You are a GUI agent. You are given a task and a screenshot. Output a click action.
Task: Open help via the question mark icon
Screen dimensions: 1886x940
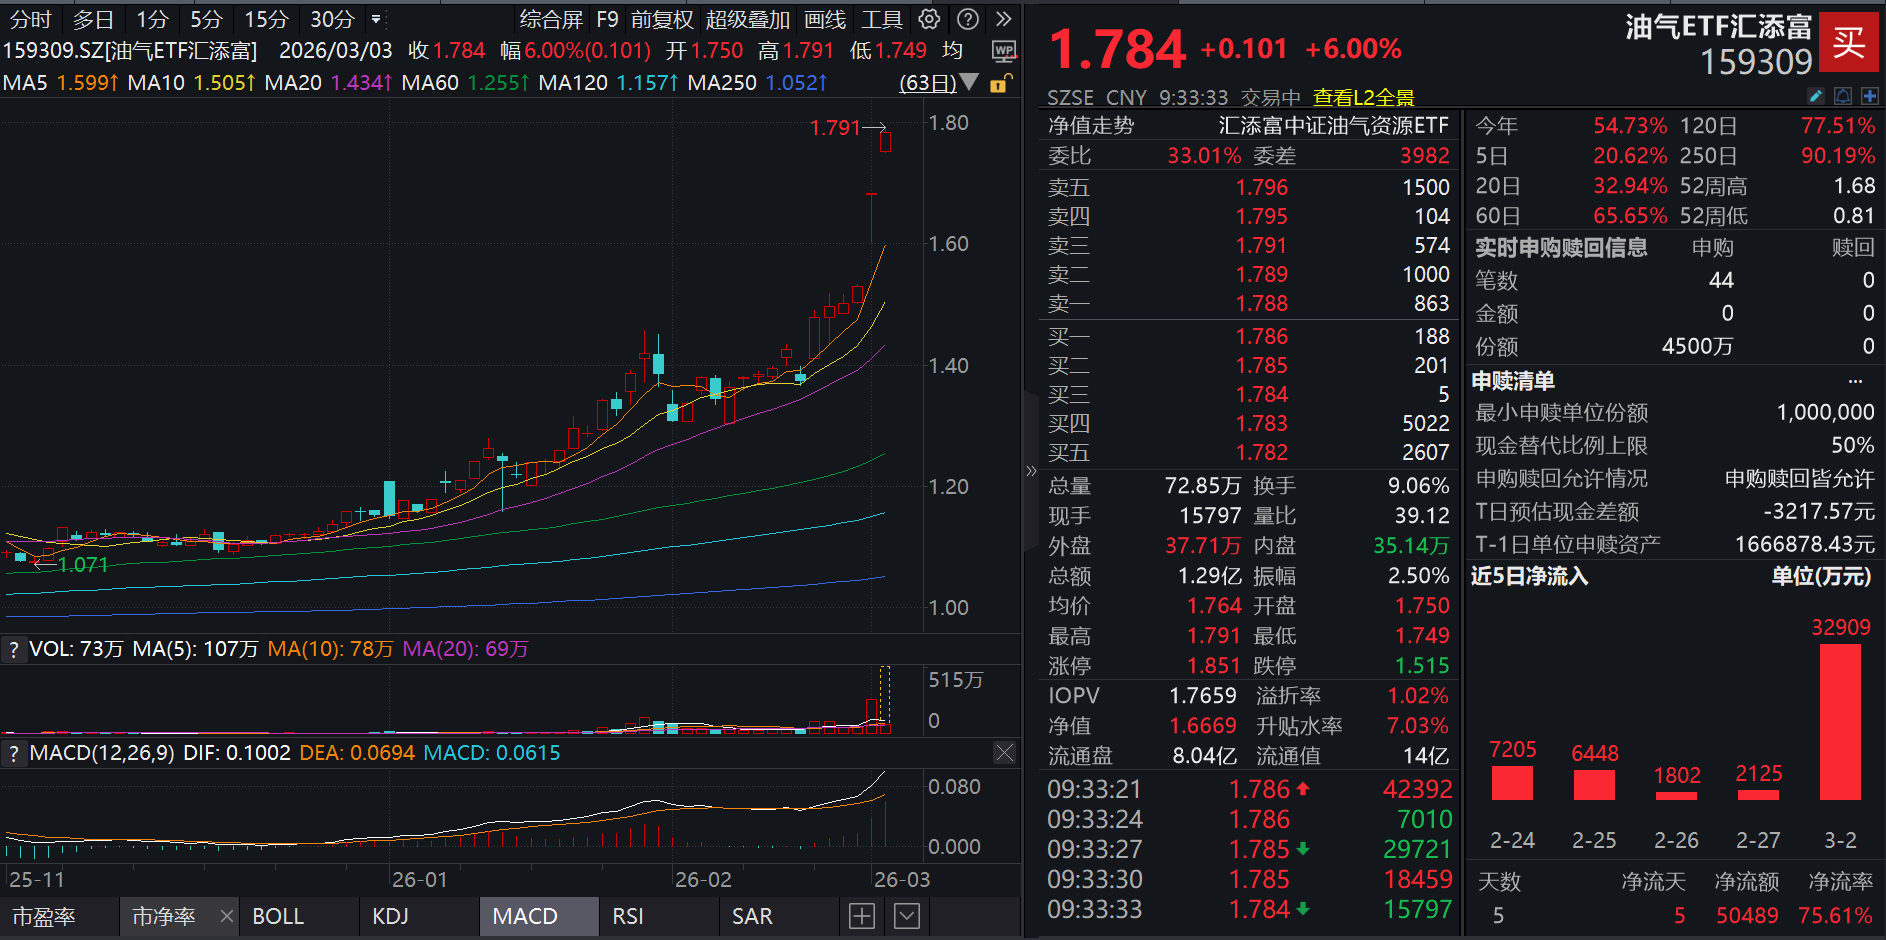click(966, 18)
